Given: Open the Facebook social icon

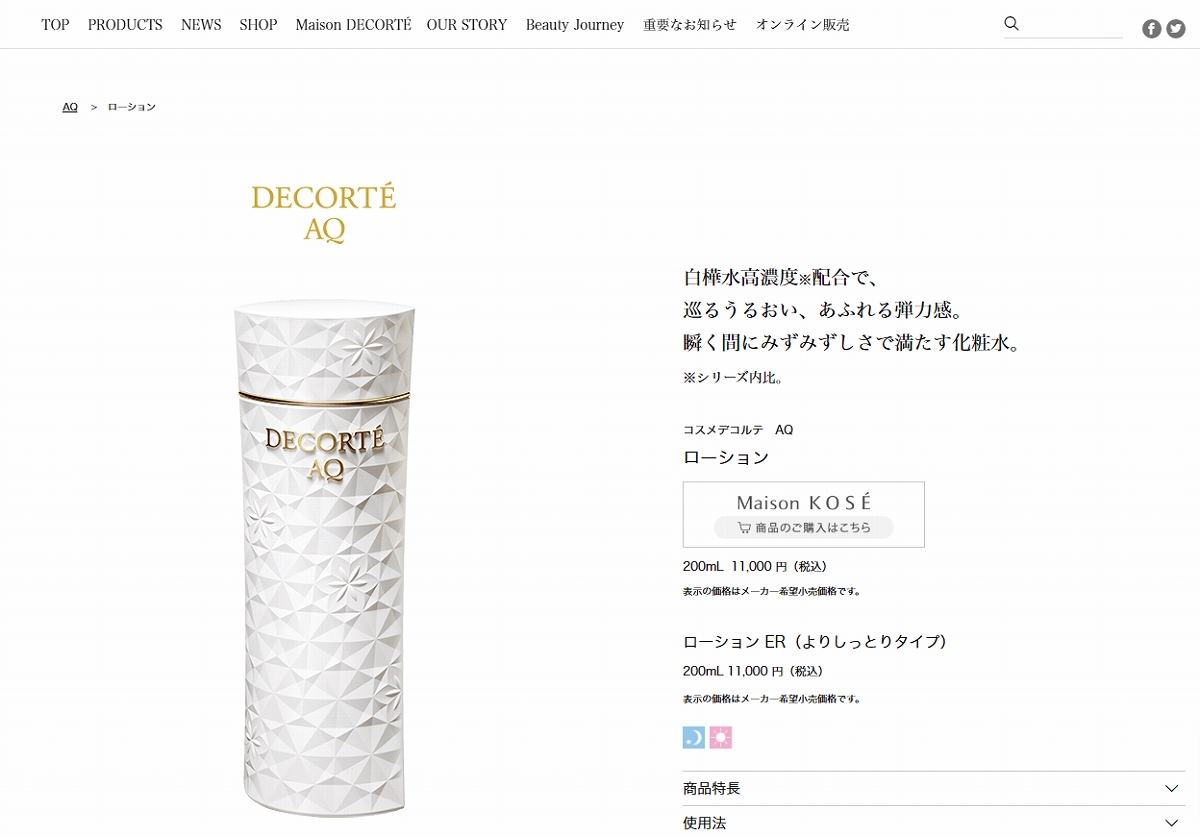Looking at the screenshot, I should [1152, 29].
